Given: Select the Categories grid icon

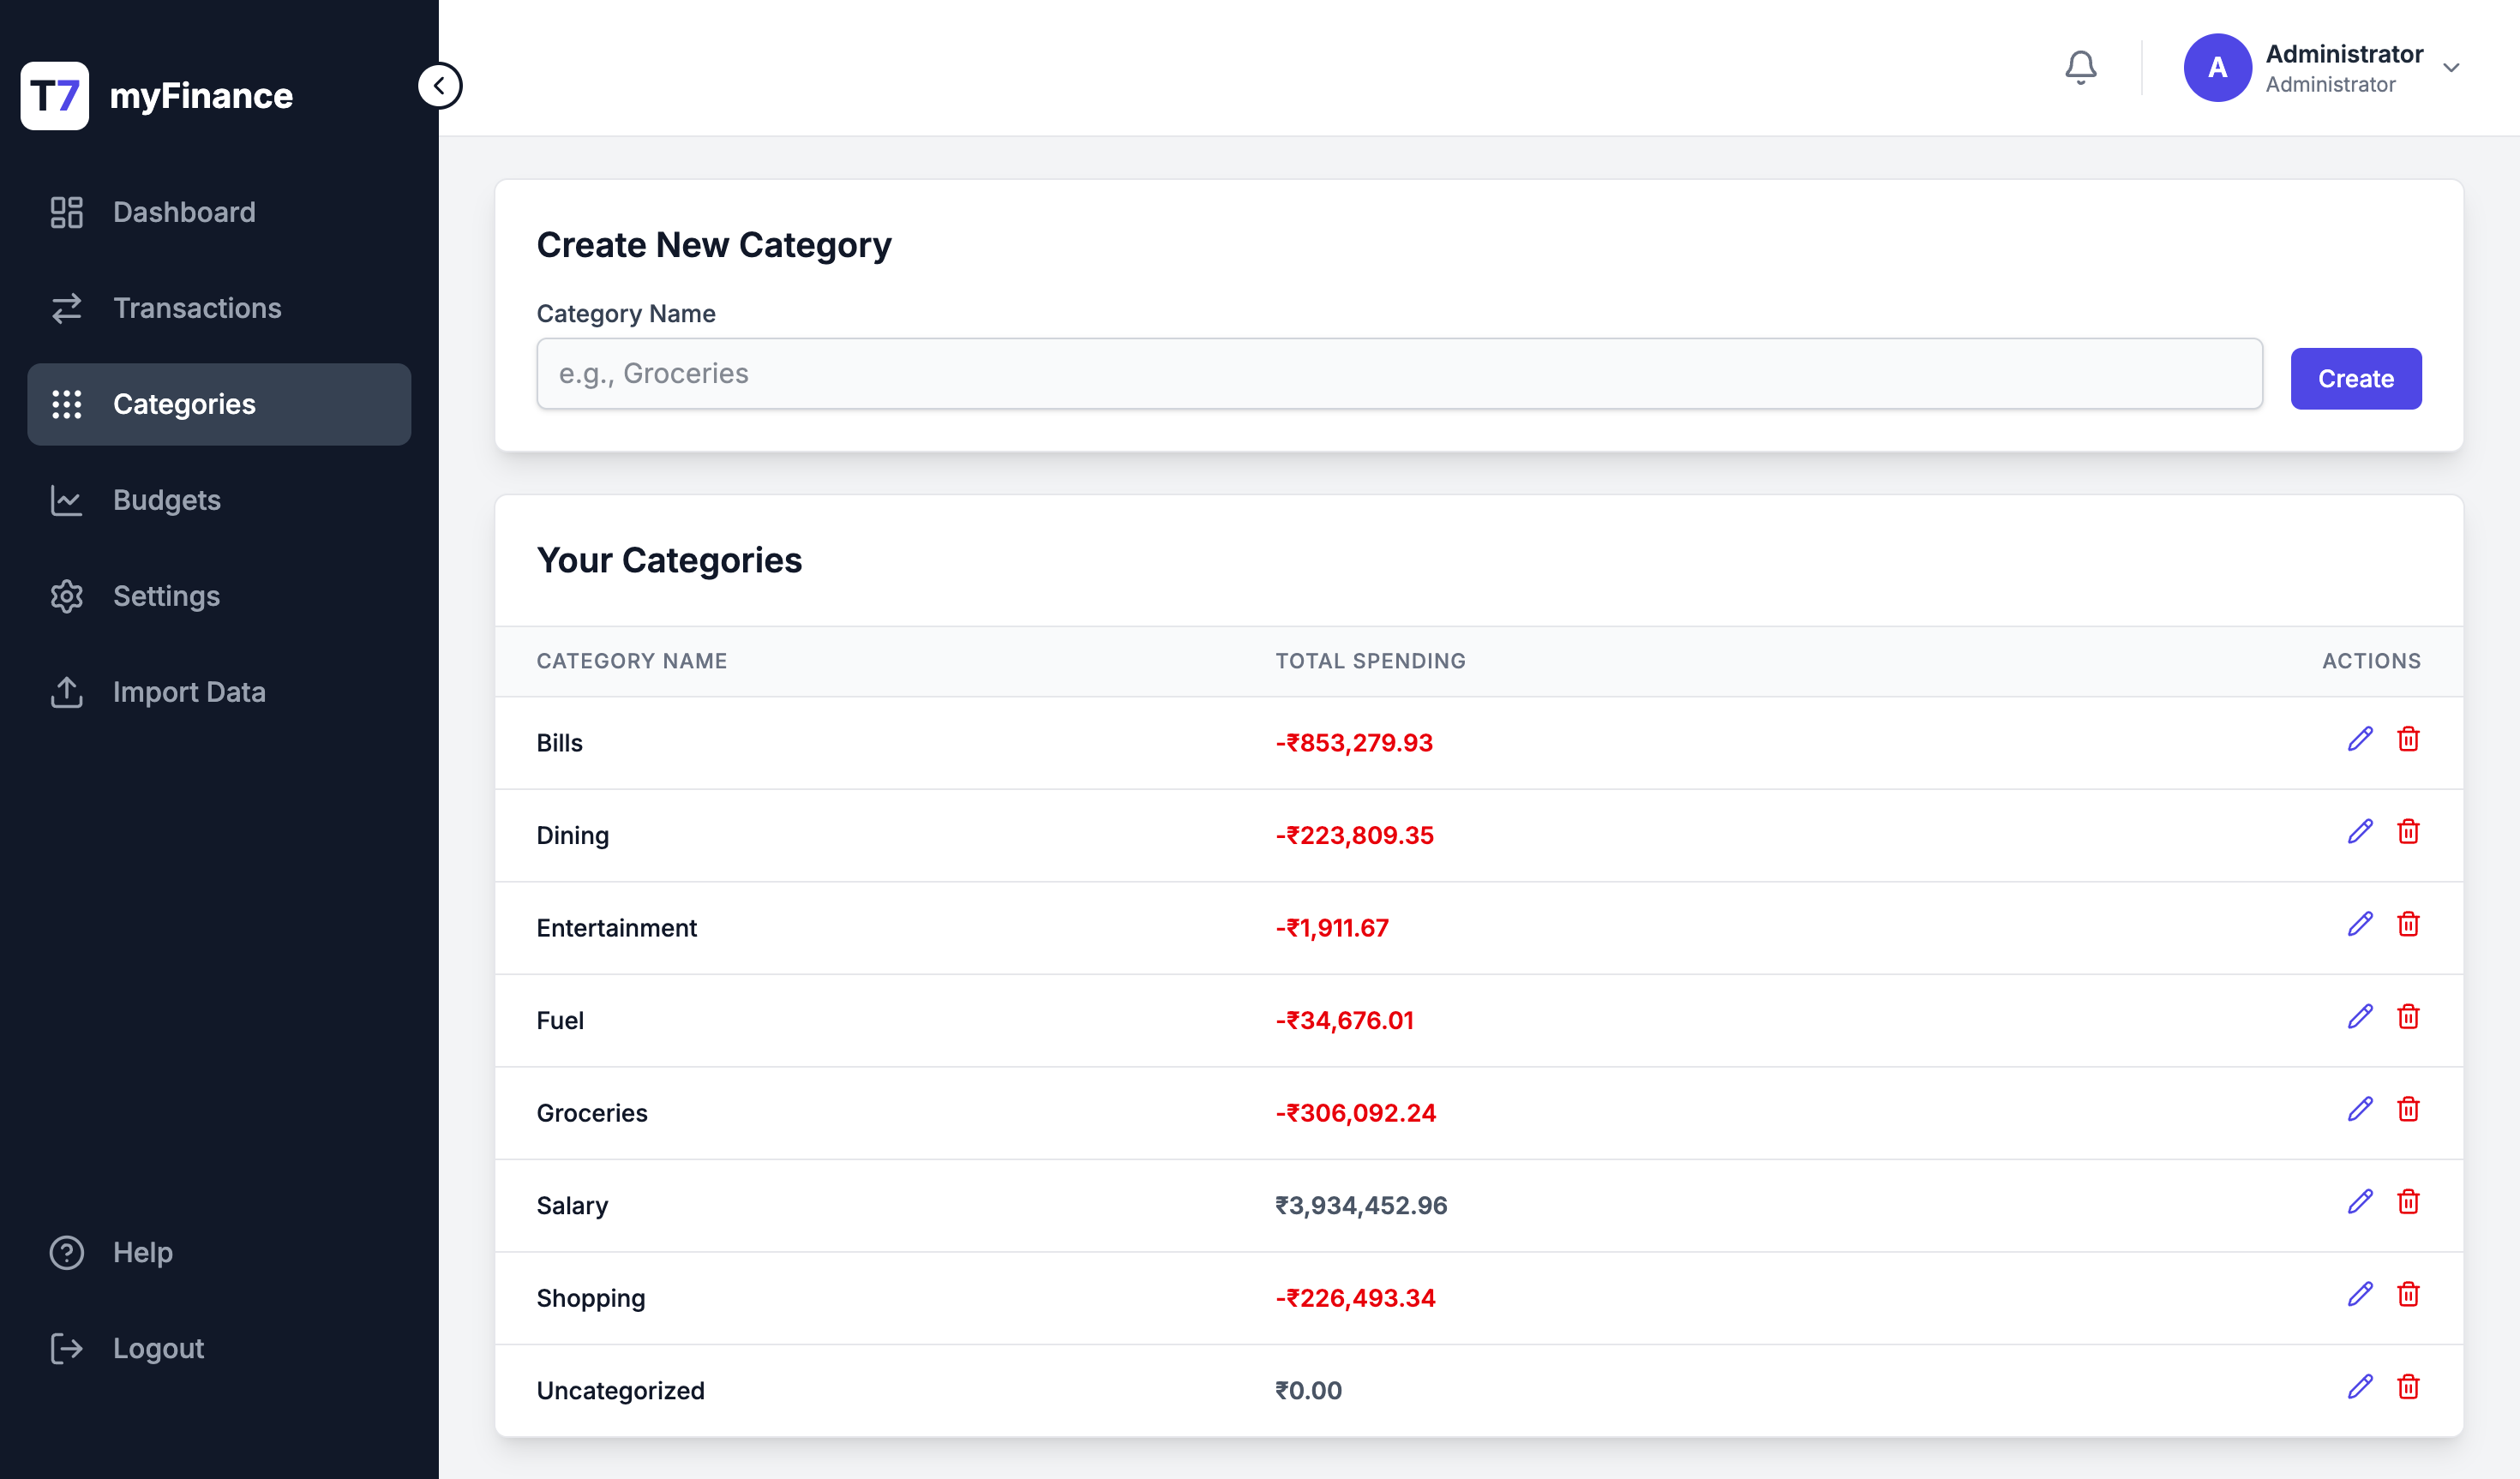Looking at the screenshot, I should click(x=66, y=404).
